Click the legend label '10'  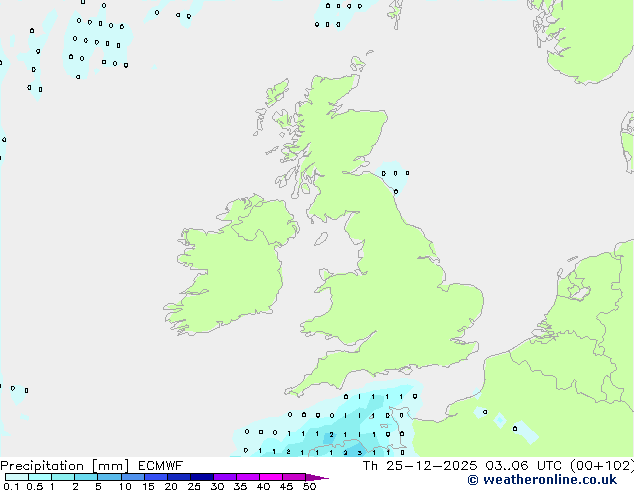(125, 486)
